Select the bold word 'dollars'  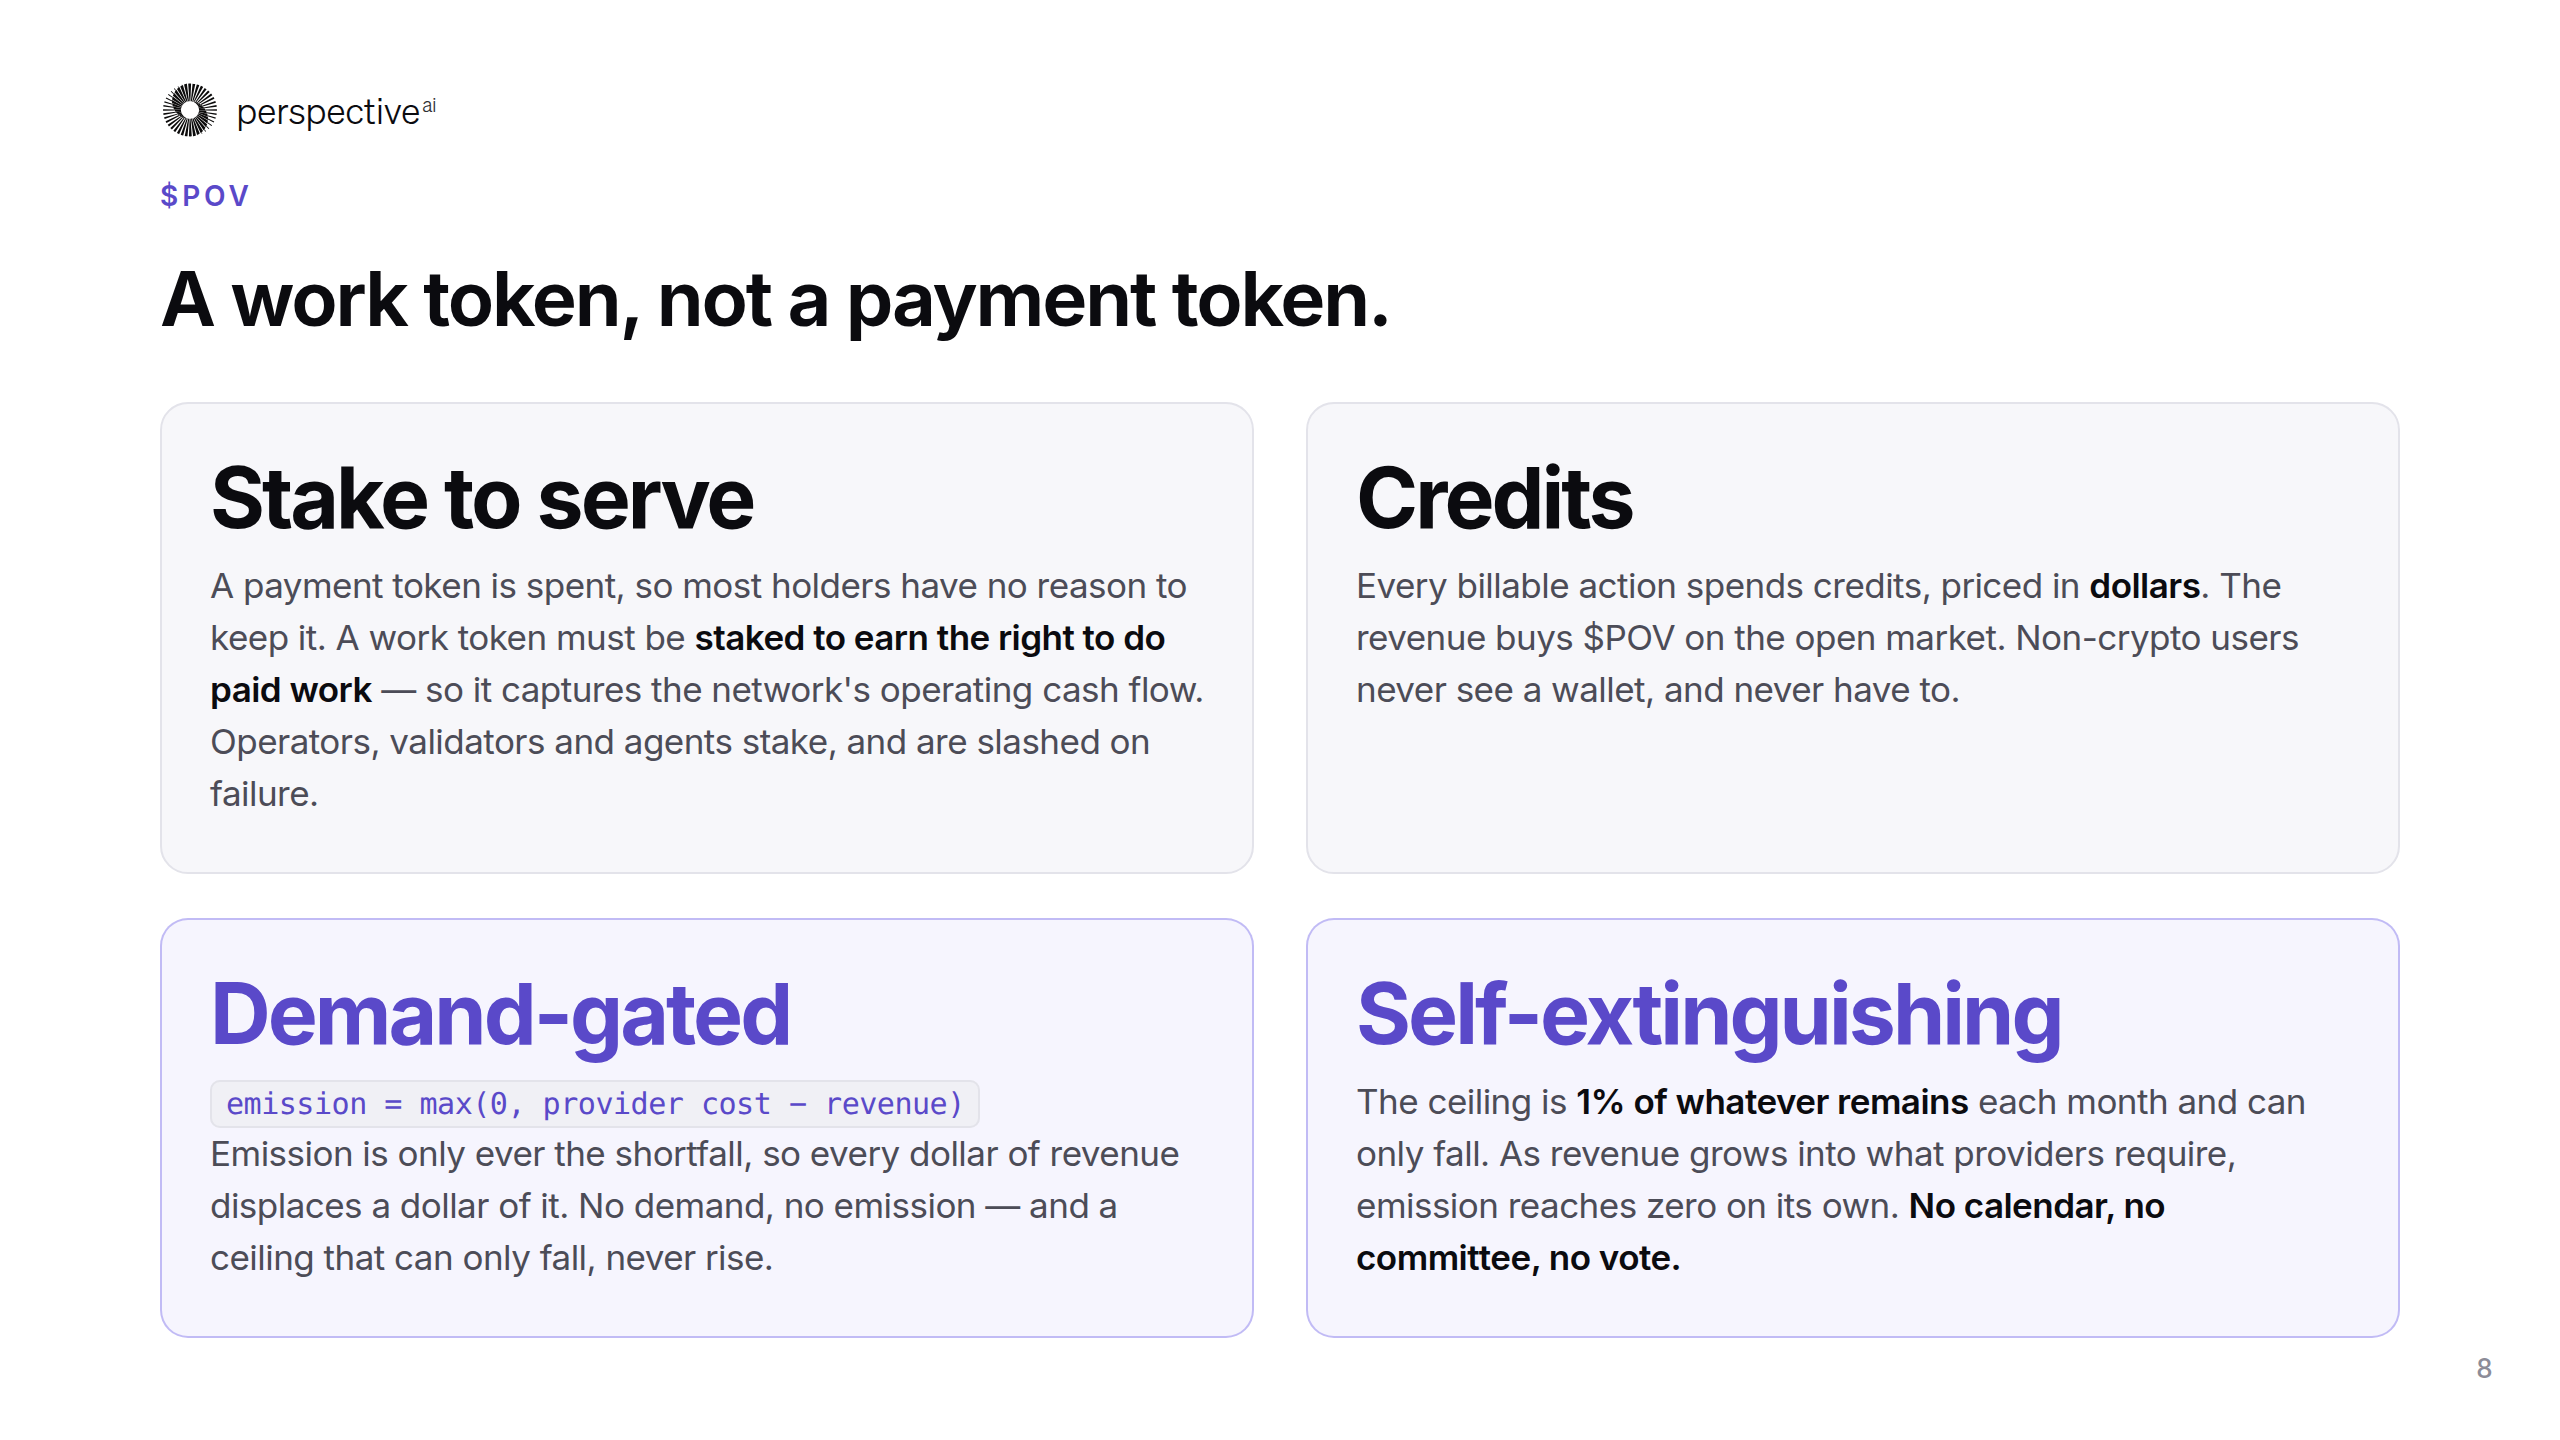(2144, 586)
